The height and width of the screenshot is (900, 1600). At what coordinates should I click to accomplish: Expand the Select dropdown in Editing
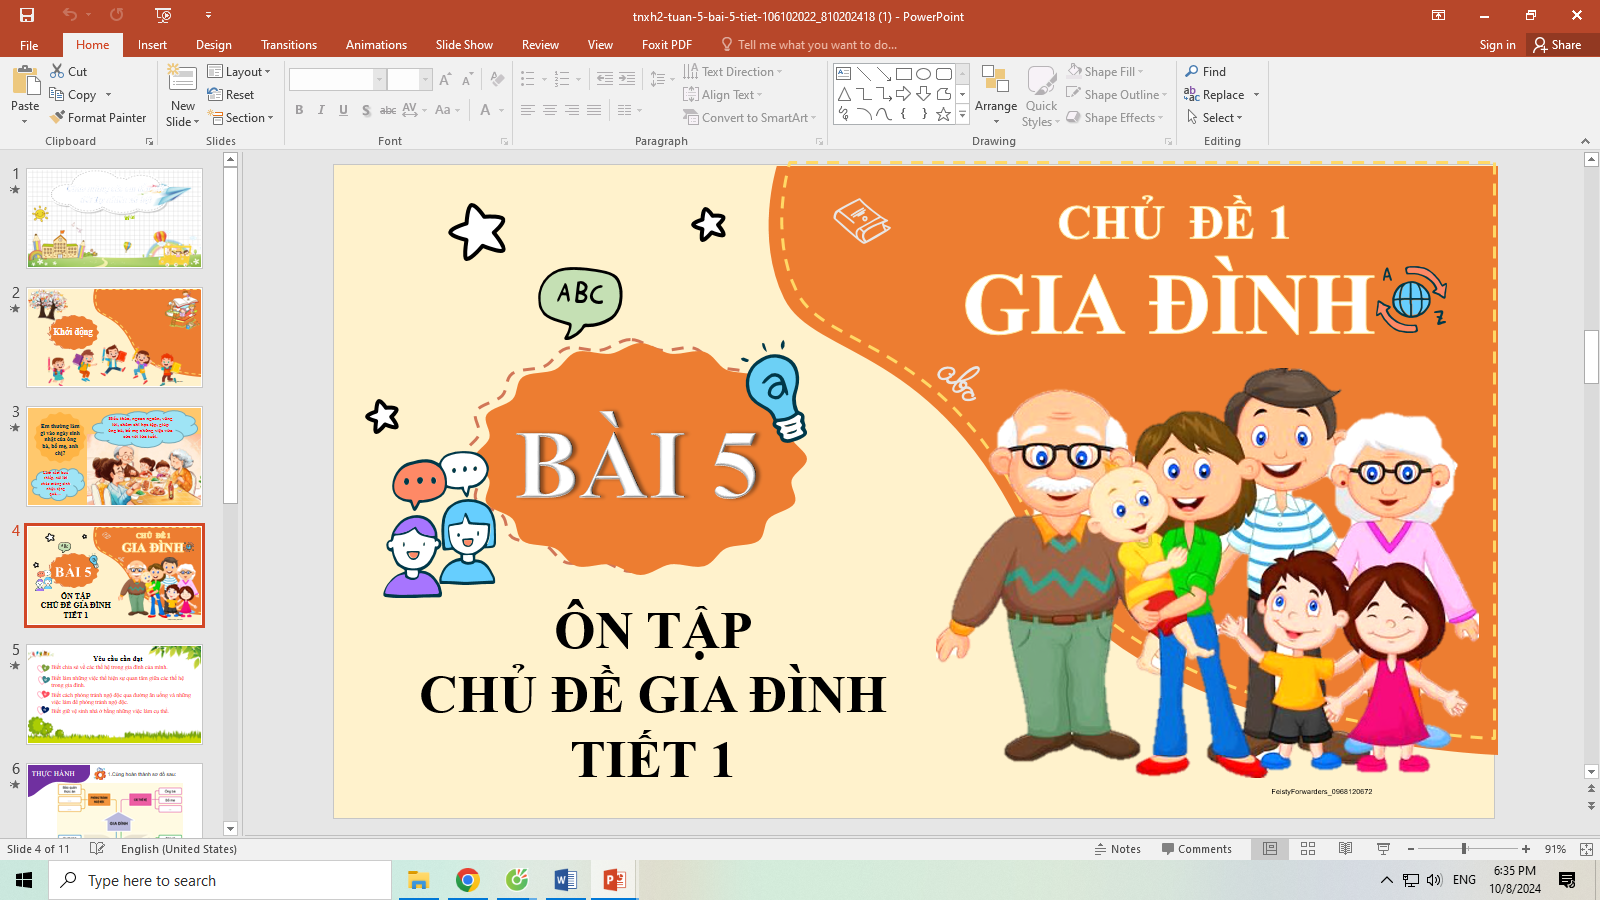[x=1215, y=118]
